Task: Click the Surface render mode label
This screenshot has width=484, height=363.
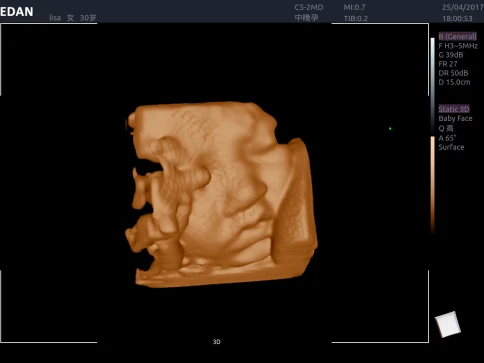Action: 451,147
